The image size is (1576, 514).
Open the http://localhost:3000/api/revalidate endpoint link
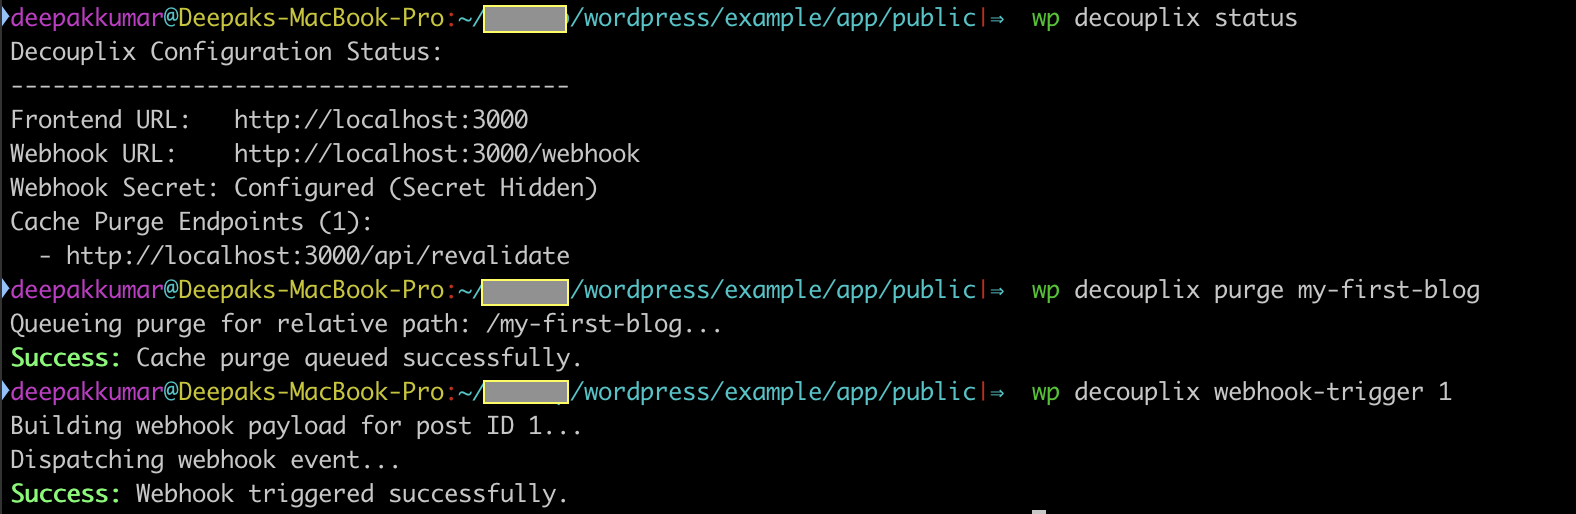[318, 256]
